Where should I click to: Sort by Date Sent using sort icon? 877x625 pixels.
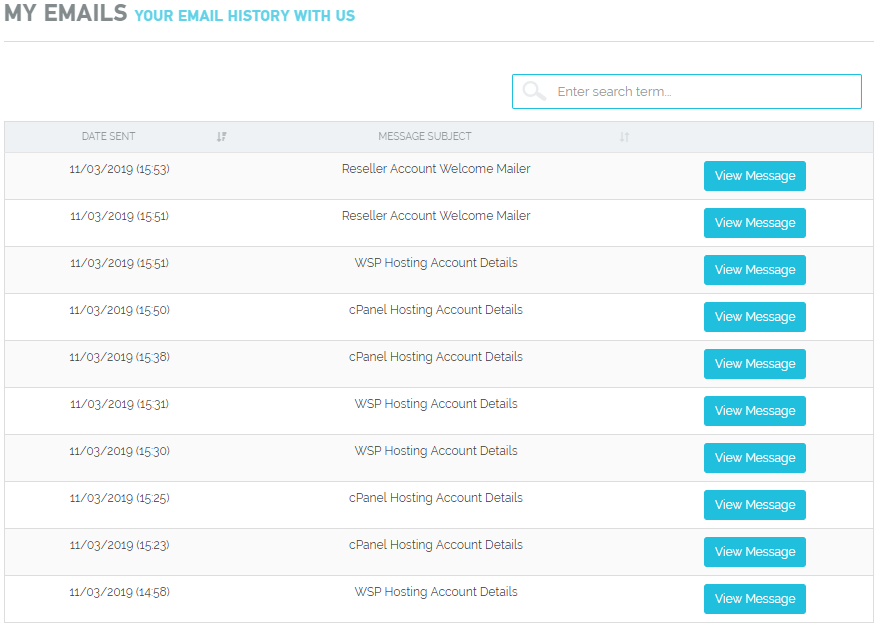(x=221, y=137)
